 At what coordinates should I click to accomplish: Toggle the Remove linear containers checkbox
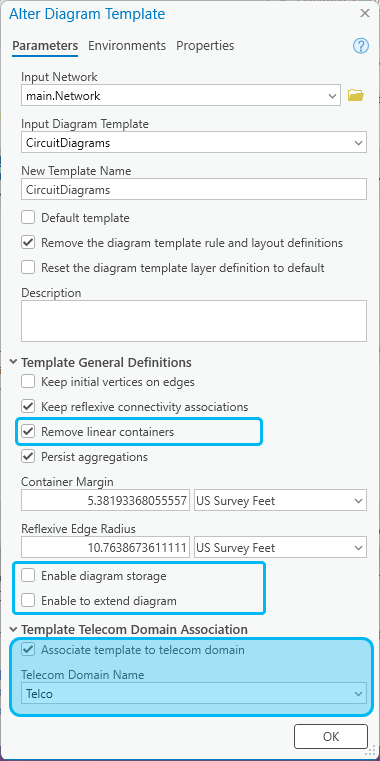click(28, 431)
